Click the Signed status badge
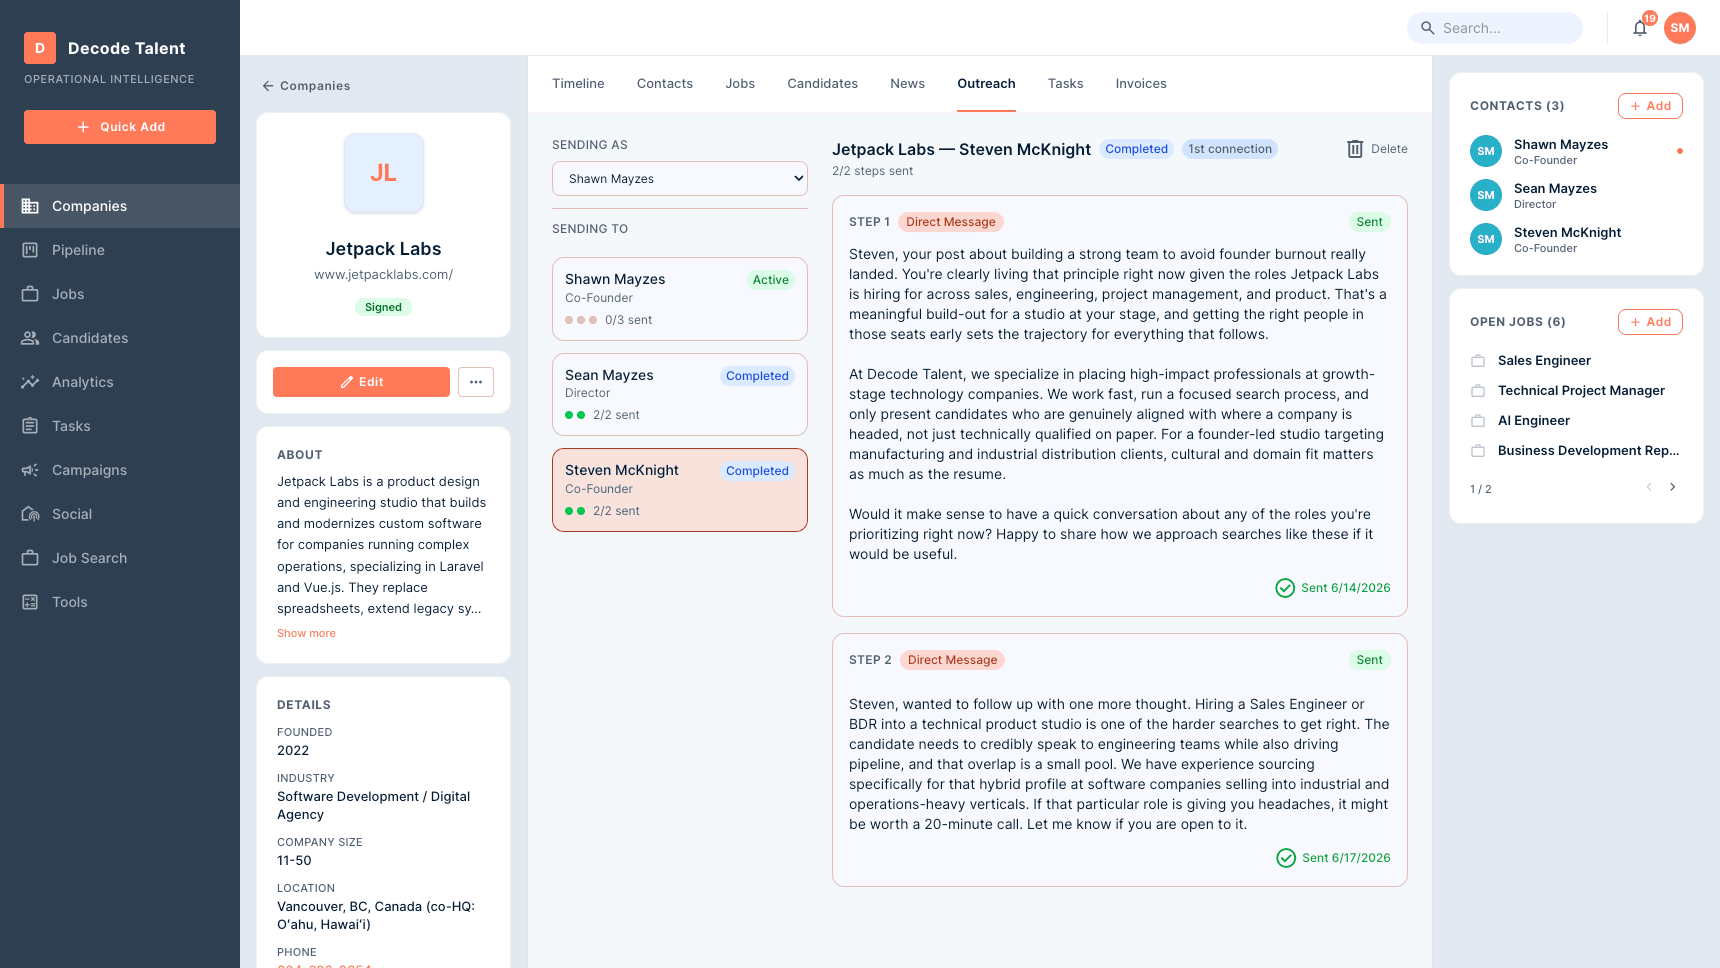 coord(383,308)
